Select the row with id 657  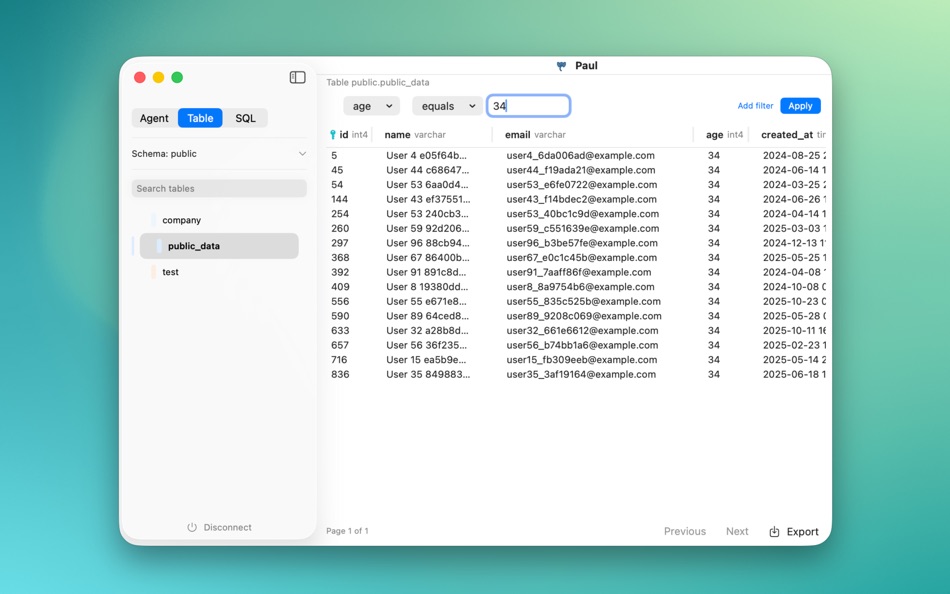click(x=576, y=345)
